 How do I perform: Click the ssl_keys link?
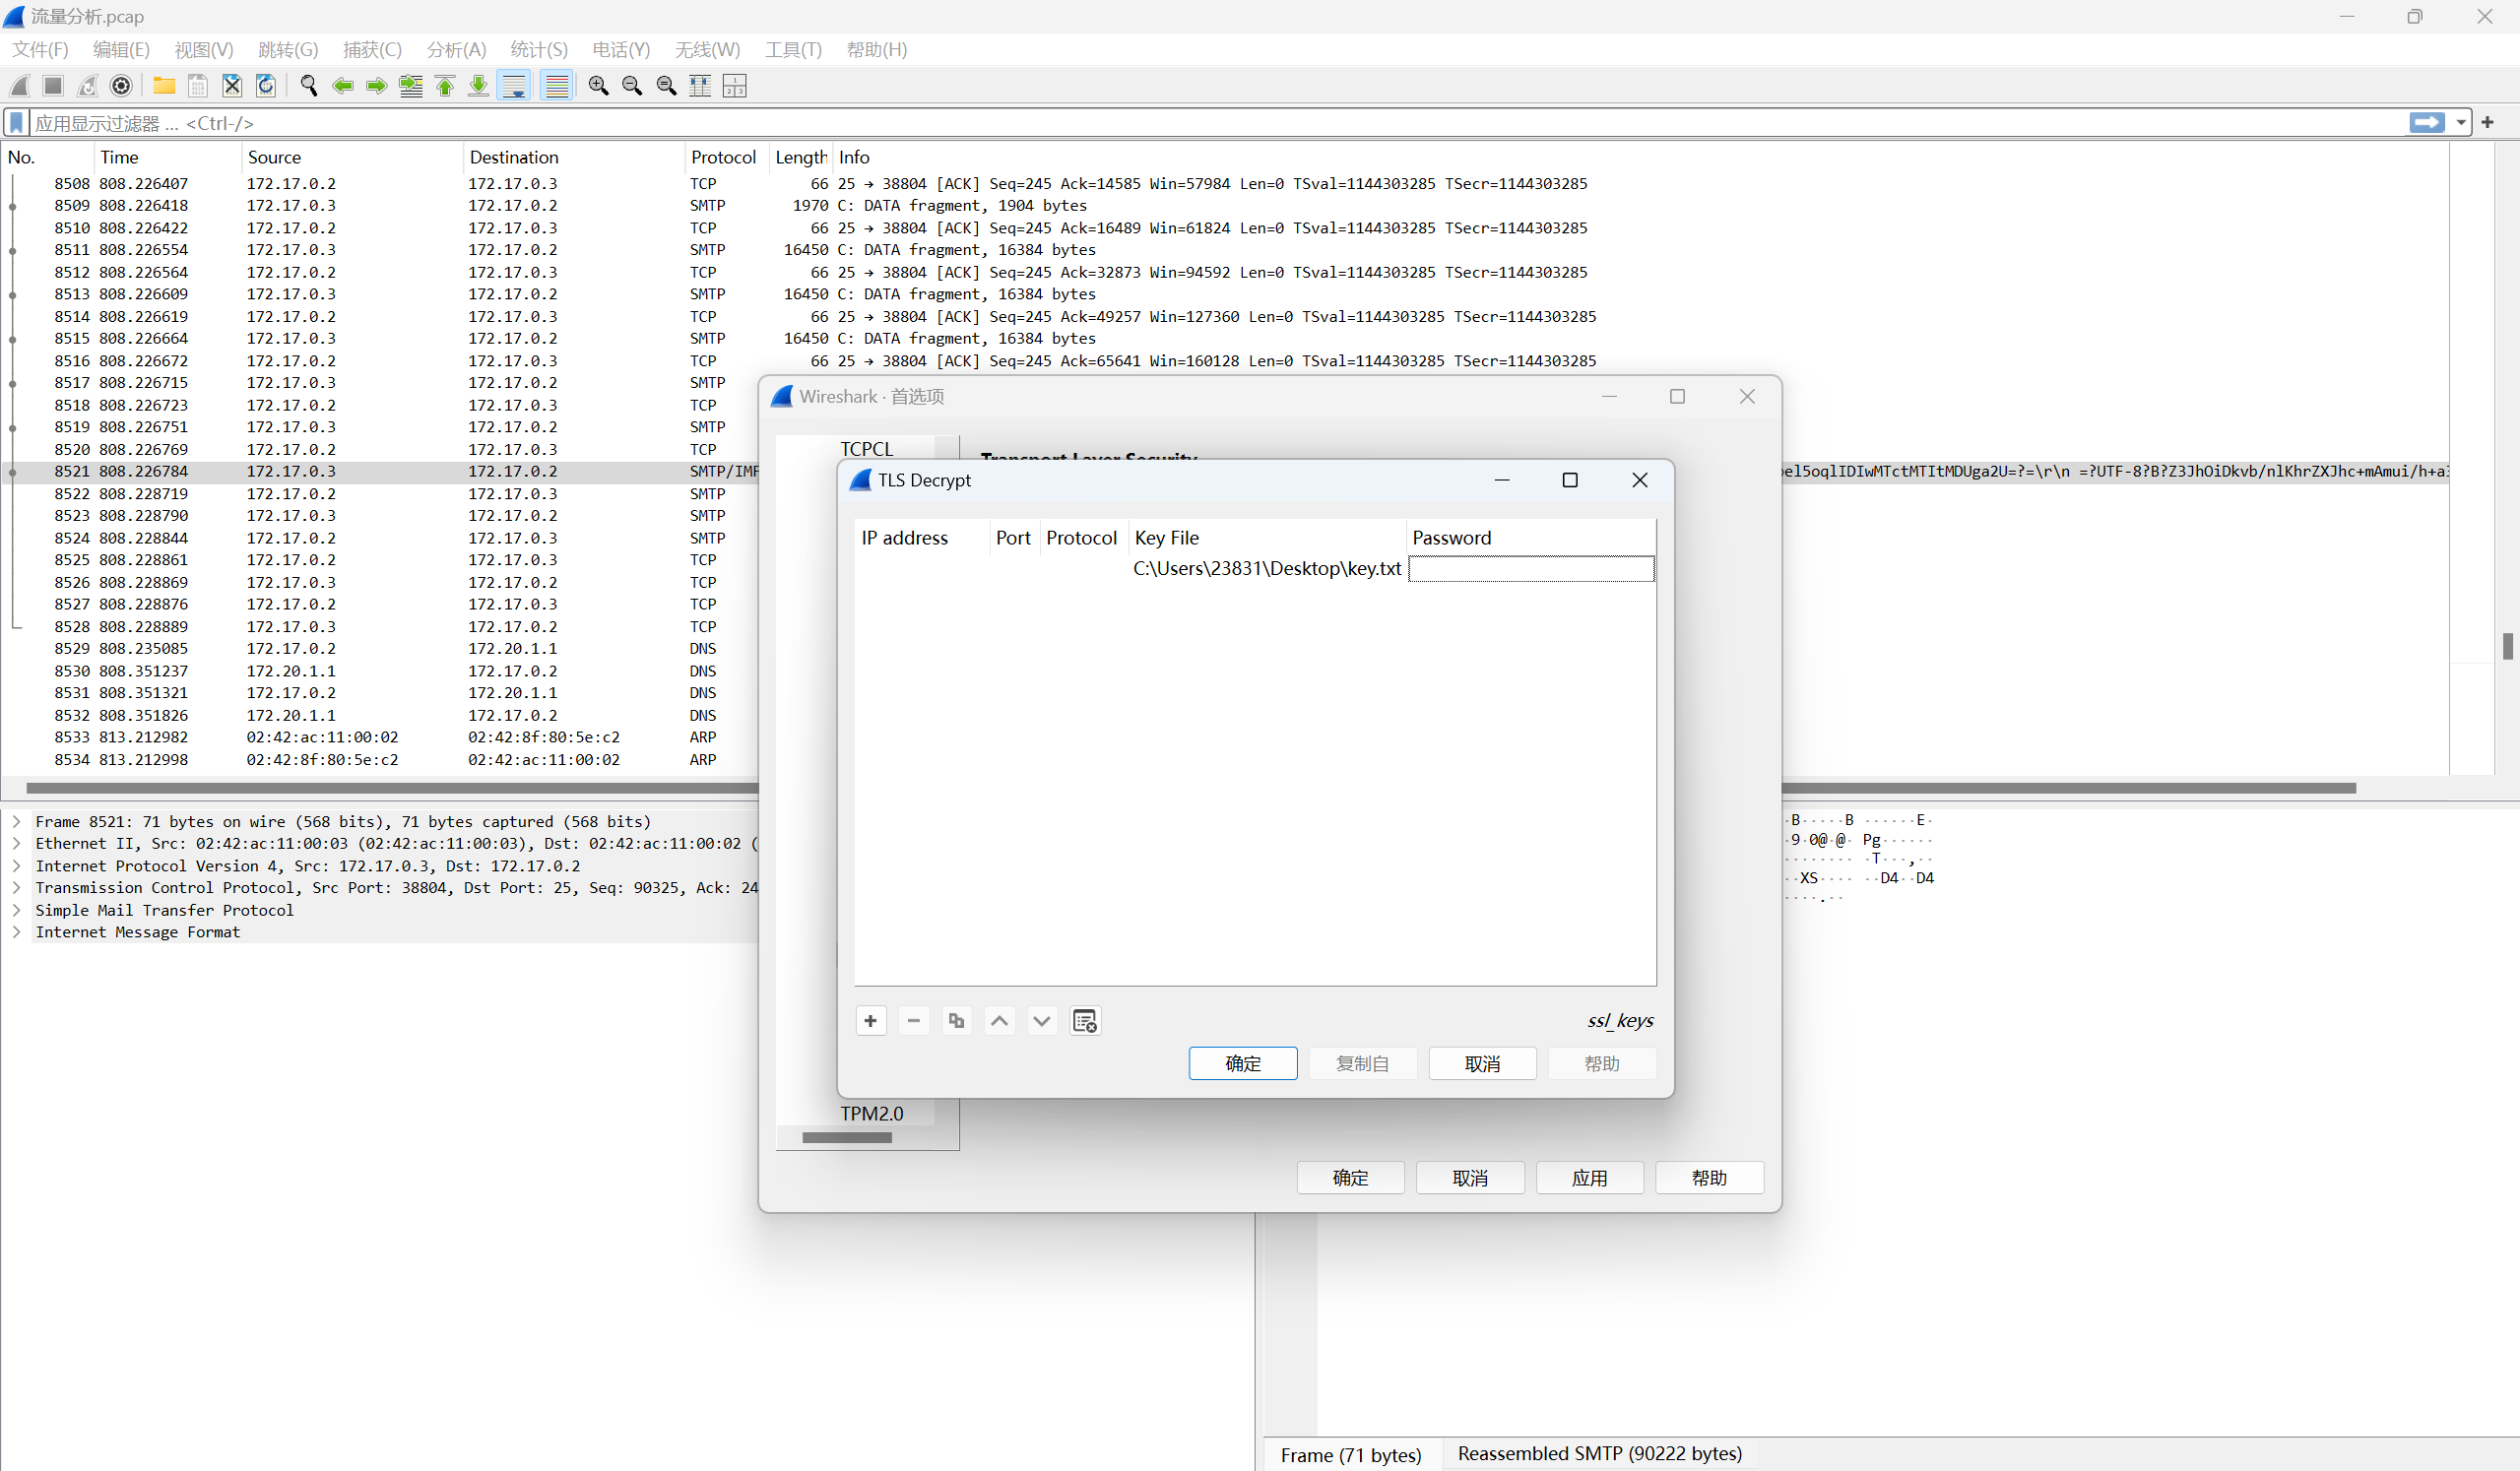pos(1620,1021)
